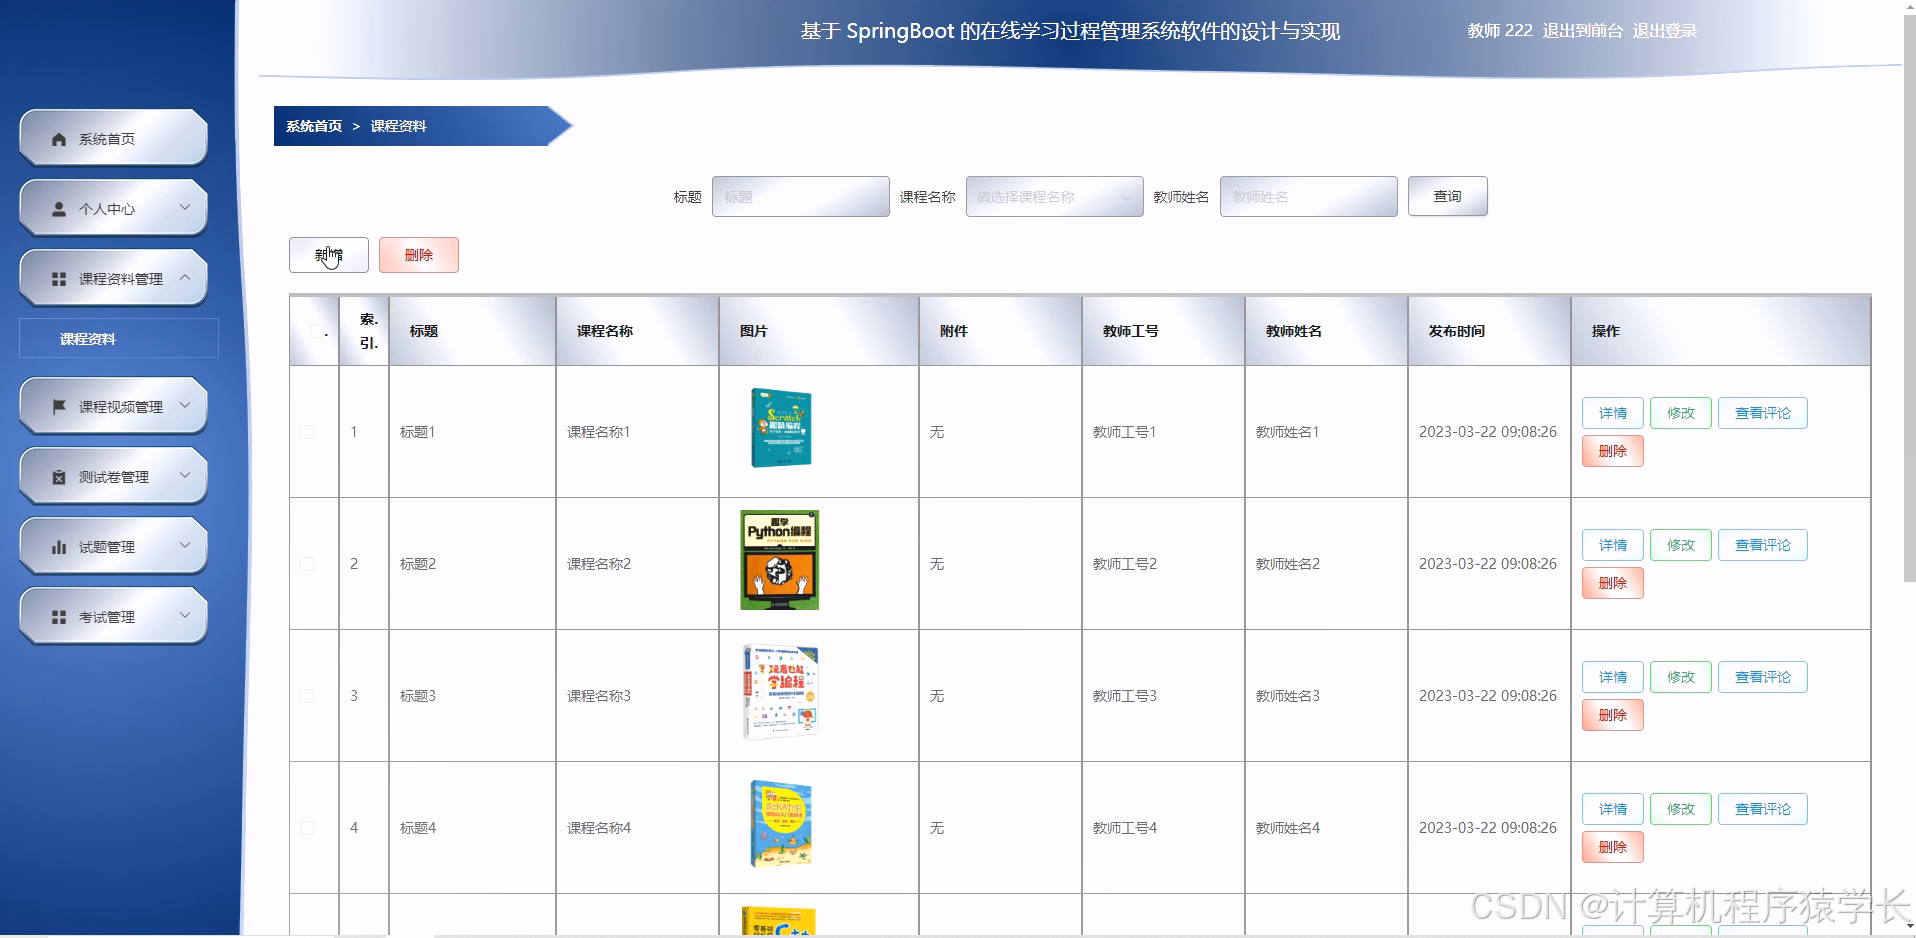The height and width of the screenshot is (938, 1916).
Task: Select the checkbox on row 标题3
Action: click(307, 696)
